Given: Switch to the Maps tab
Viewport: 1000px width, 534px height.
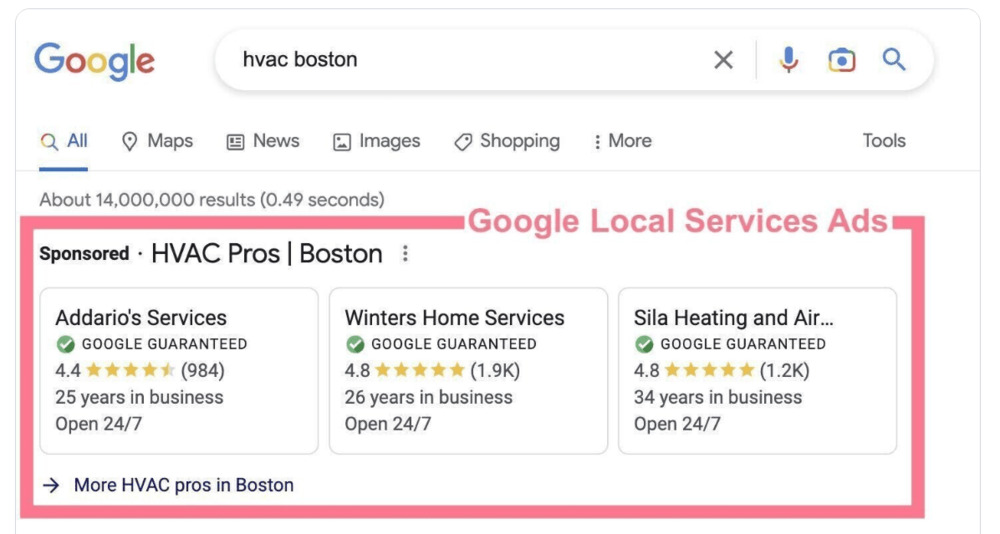Looking at the screenshot, I should 157,141.
